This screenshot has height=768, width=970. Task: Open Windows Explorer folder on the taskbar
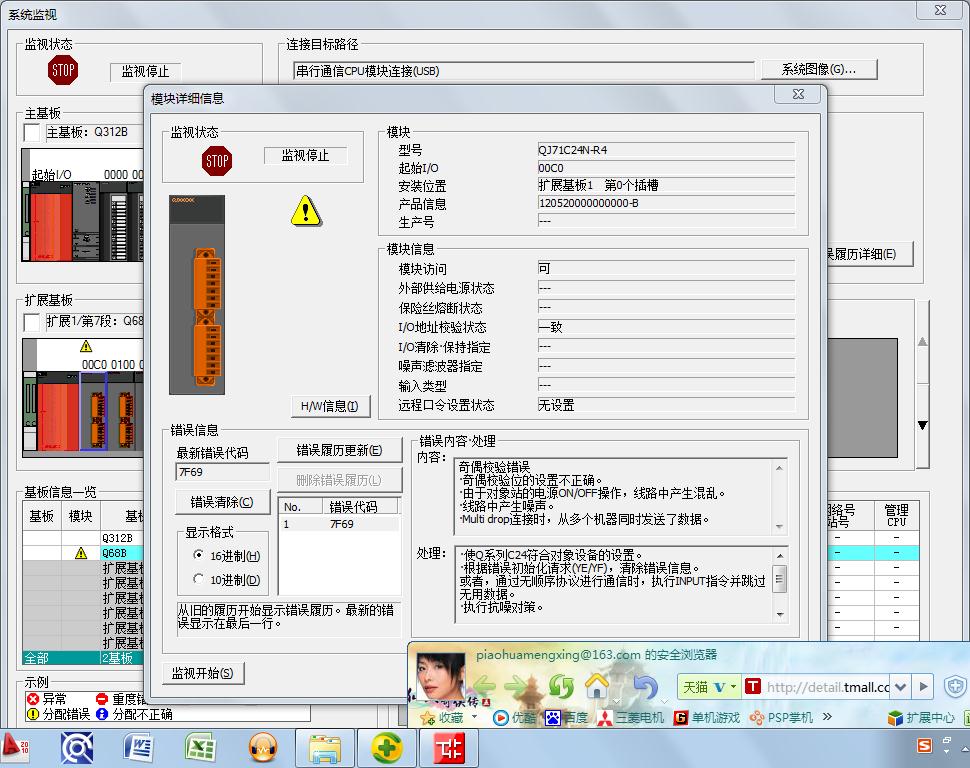[325, 747]
